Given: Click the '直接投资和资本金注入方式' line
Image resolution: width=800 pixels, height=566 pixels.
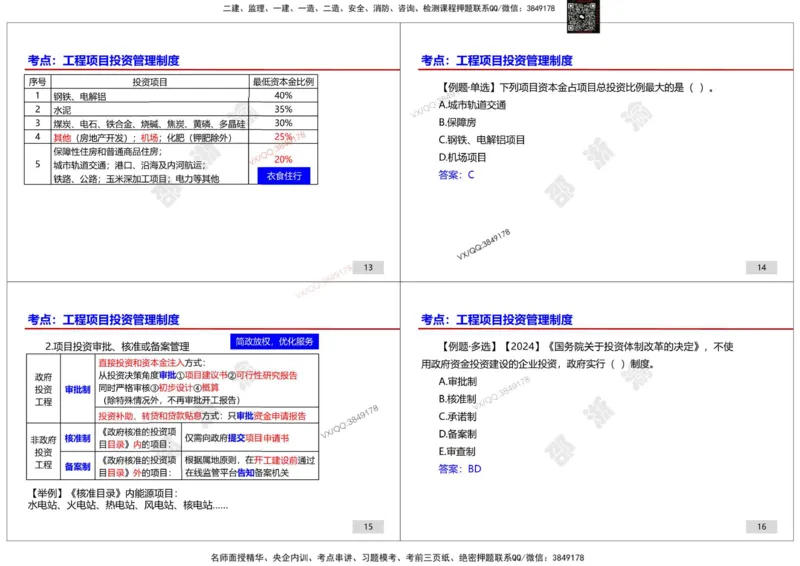Looking at the screenshot, I should tap(152, 362).
